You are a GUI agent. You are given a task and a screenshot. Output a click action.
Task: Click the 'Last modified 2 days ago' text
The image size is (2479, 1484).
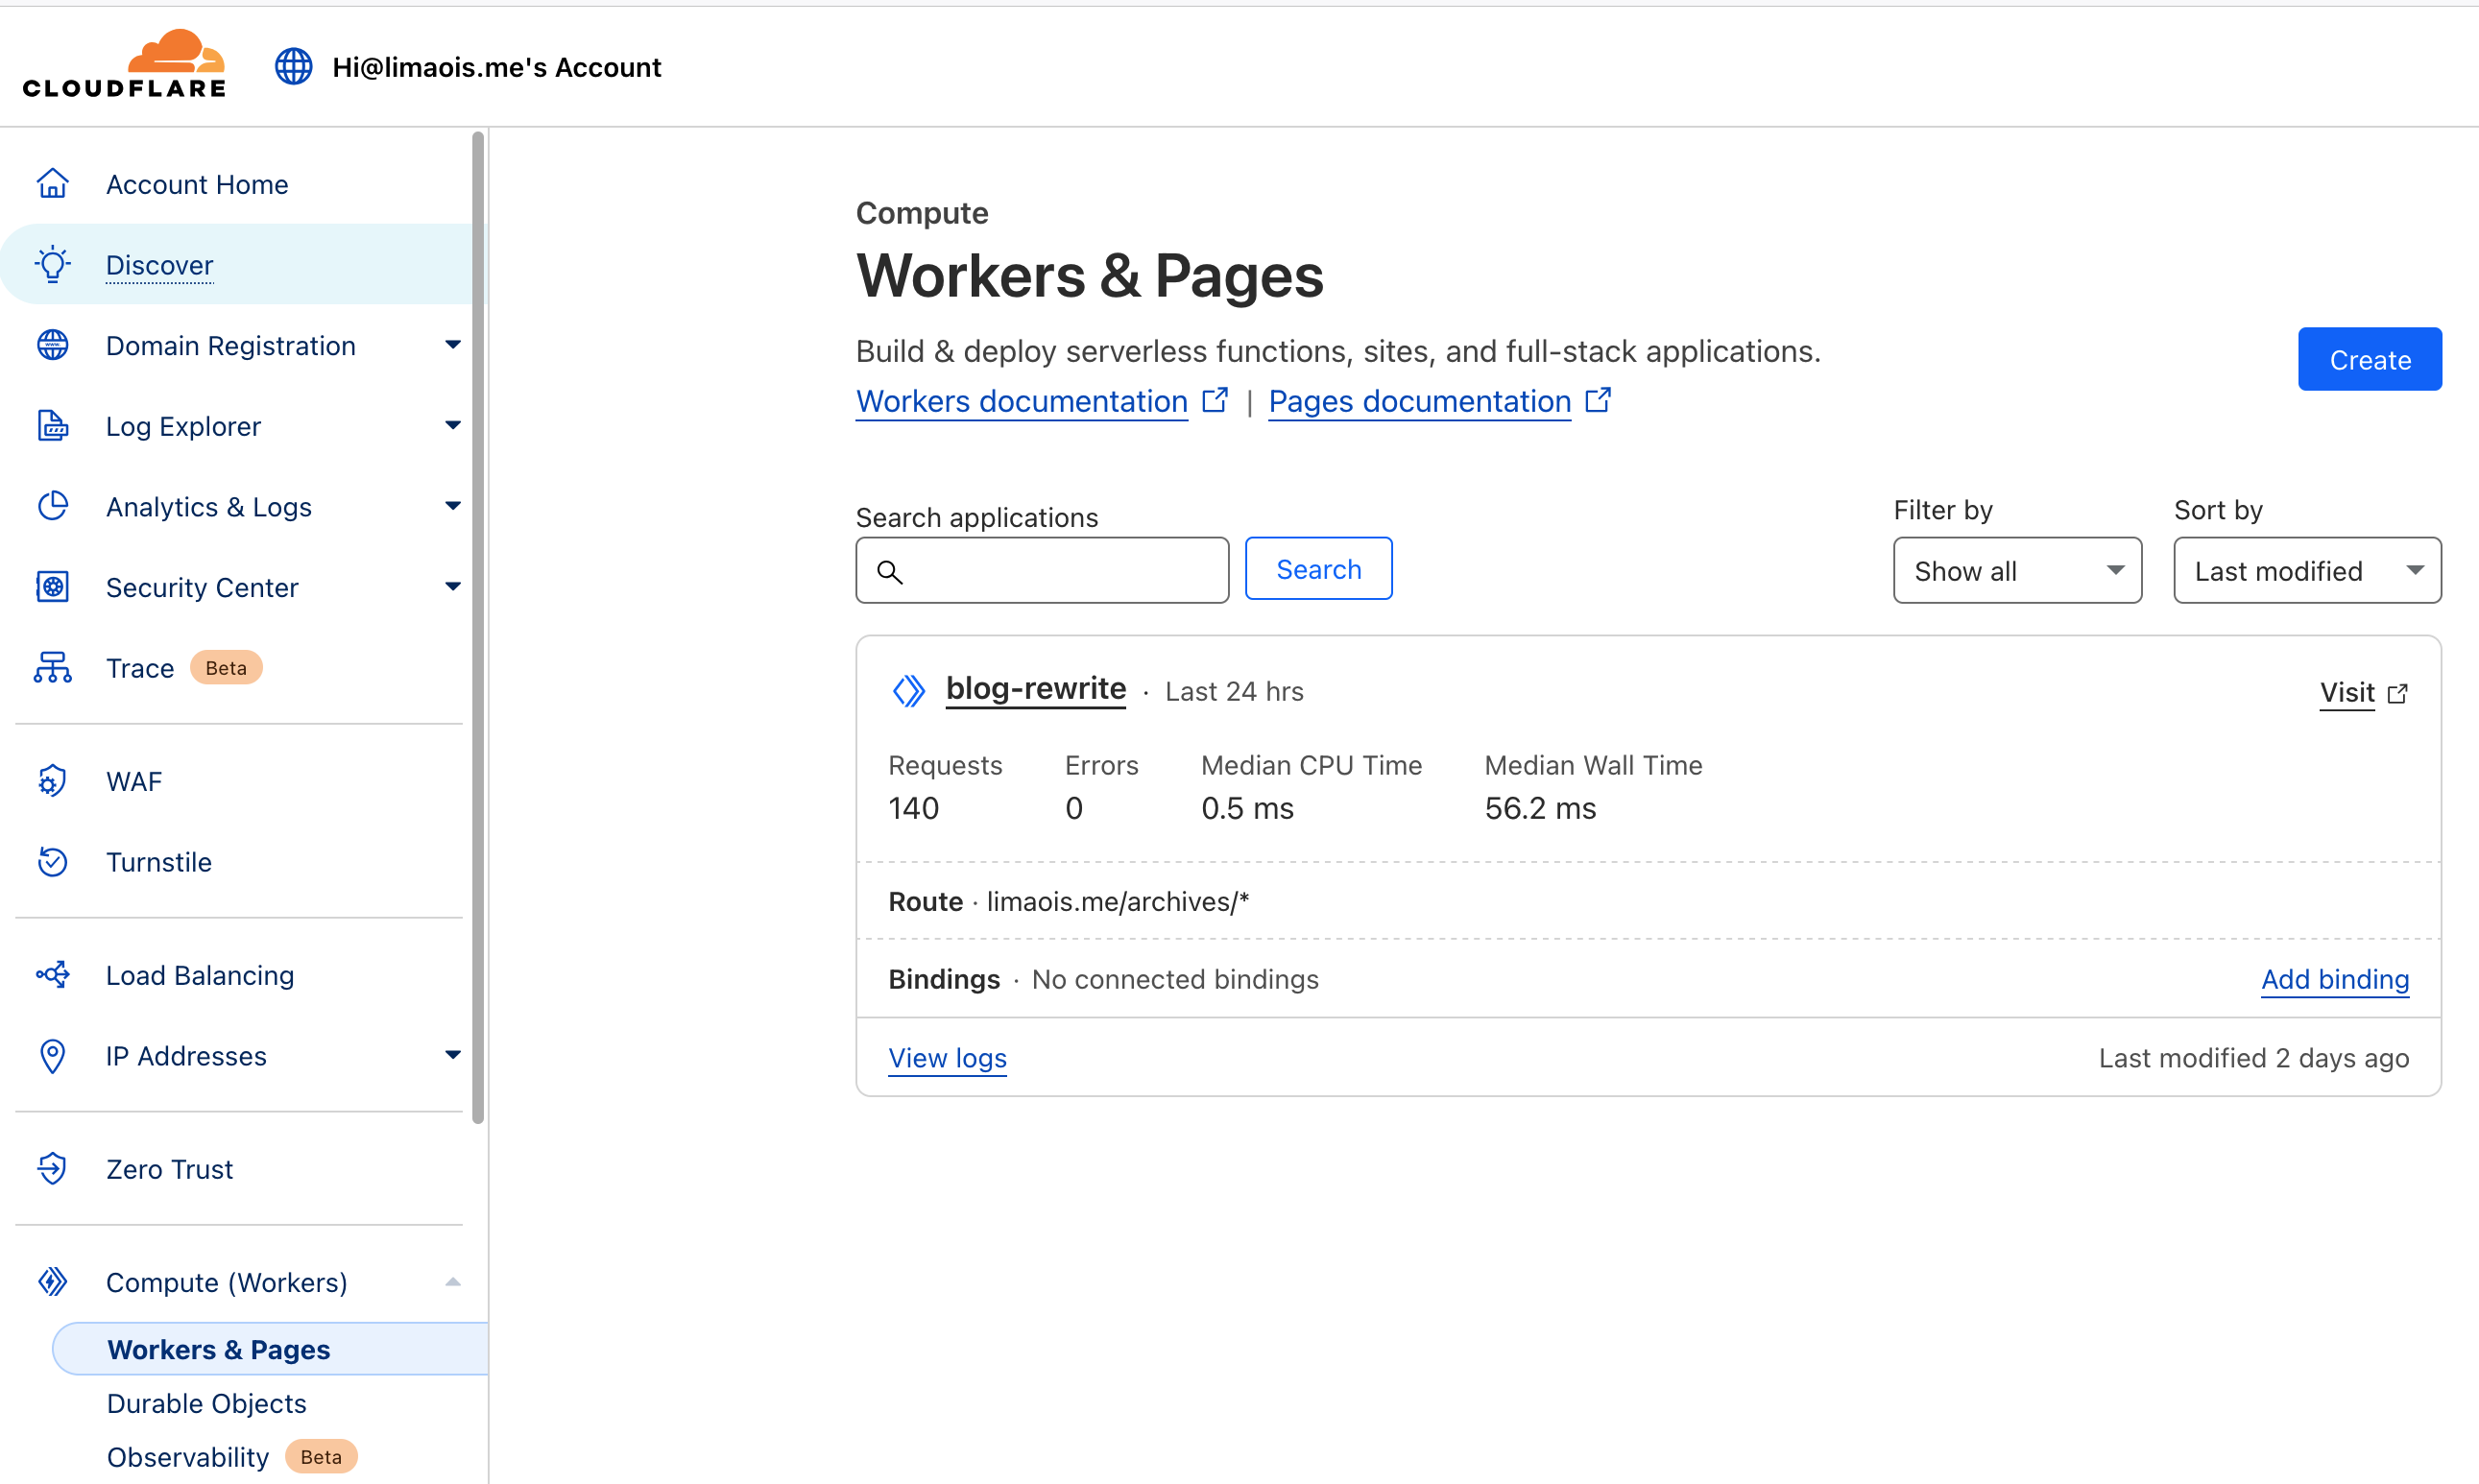click(x=2253, y=1057)
